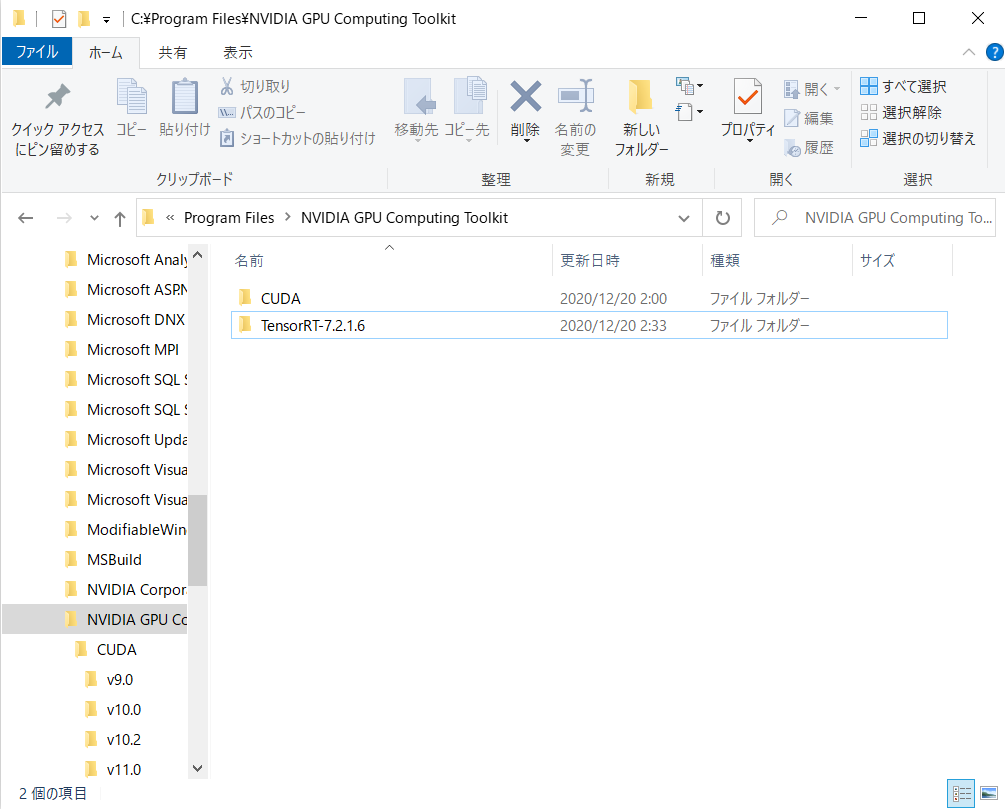This screenshot has width=1005, height=809.
Task: Click the Refresh button
Action: pyautogui.click(x=722, y=218)
